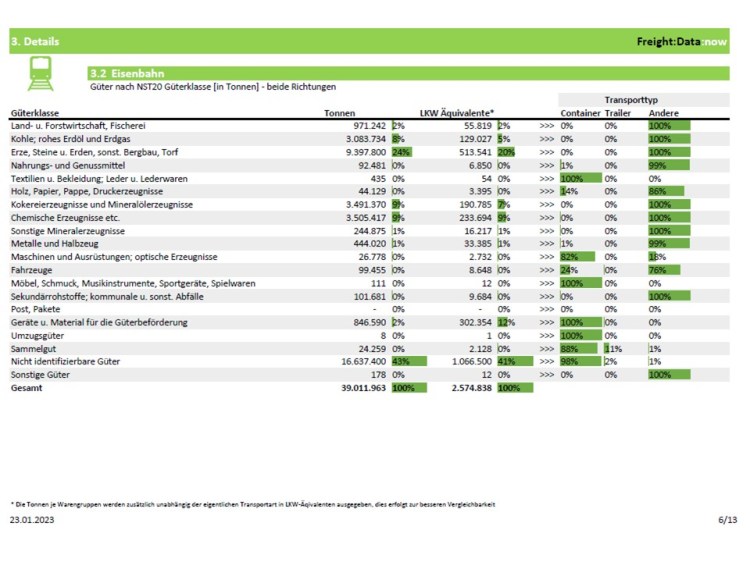Click the Container column header
The image size is (750, 562).
[580, 113]
